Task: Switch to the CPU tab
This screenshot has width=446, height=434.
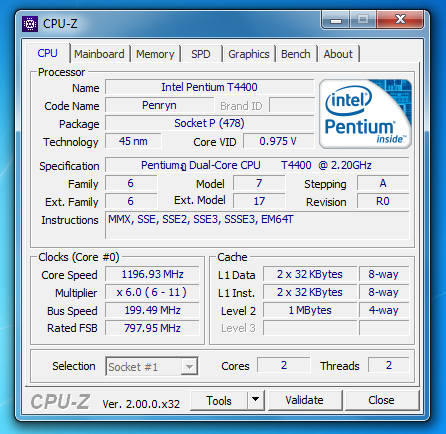Action: pos(47,53)
